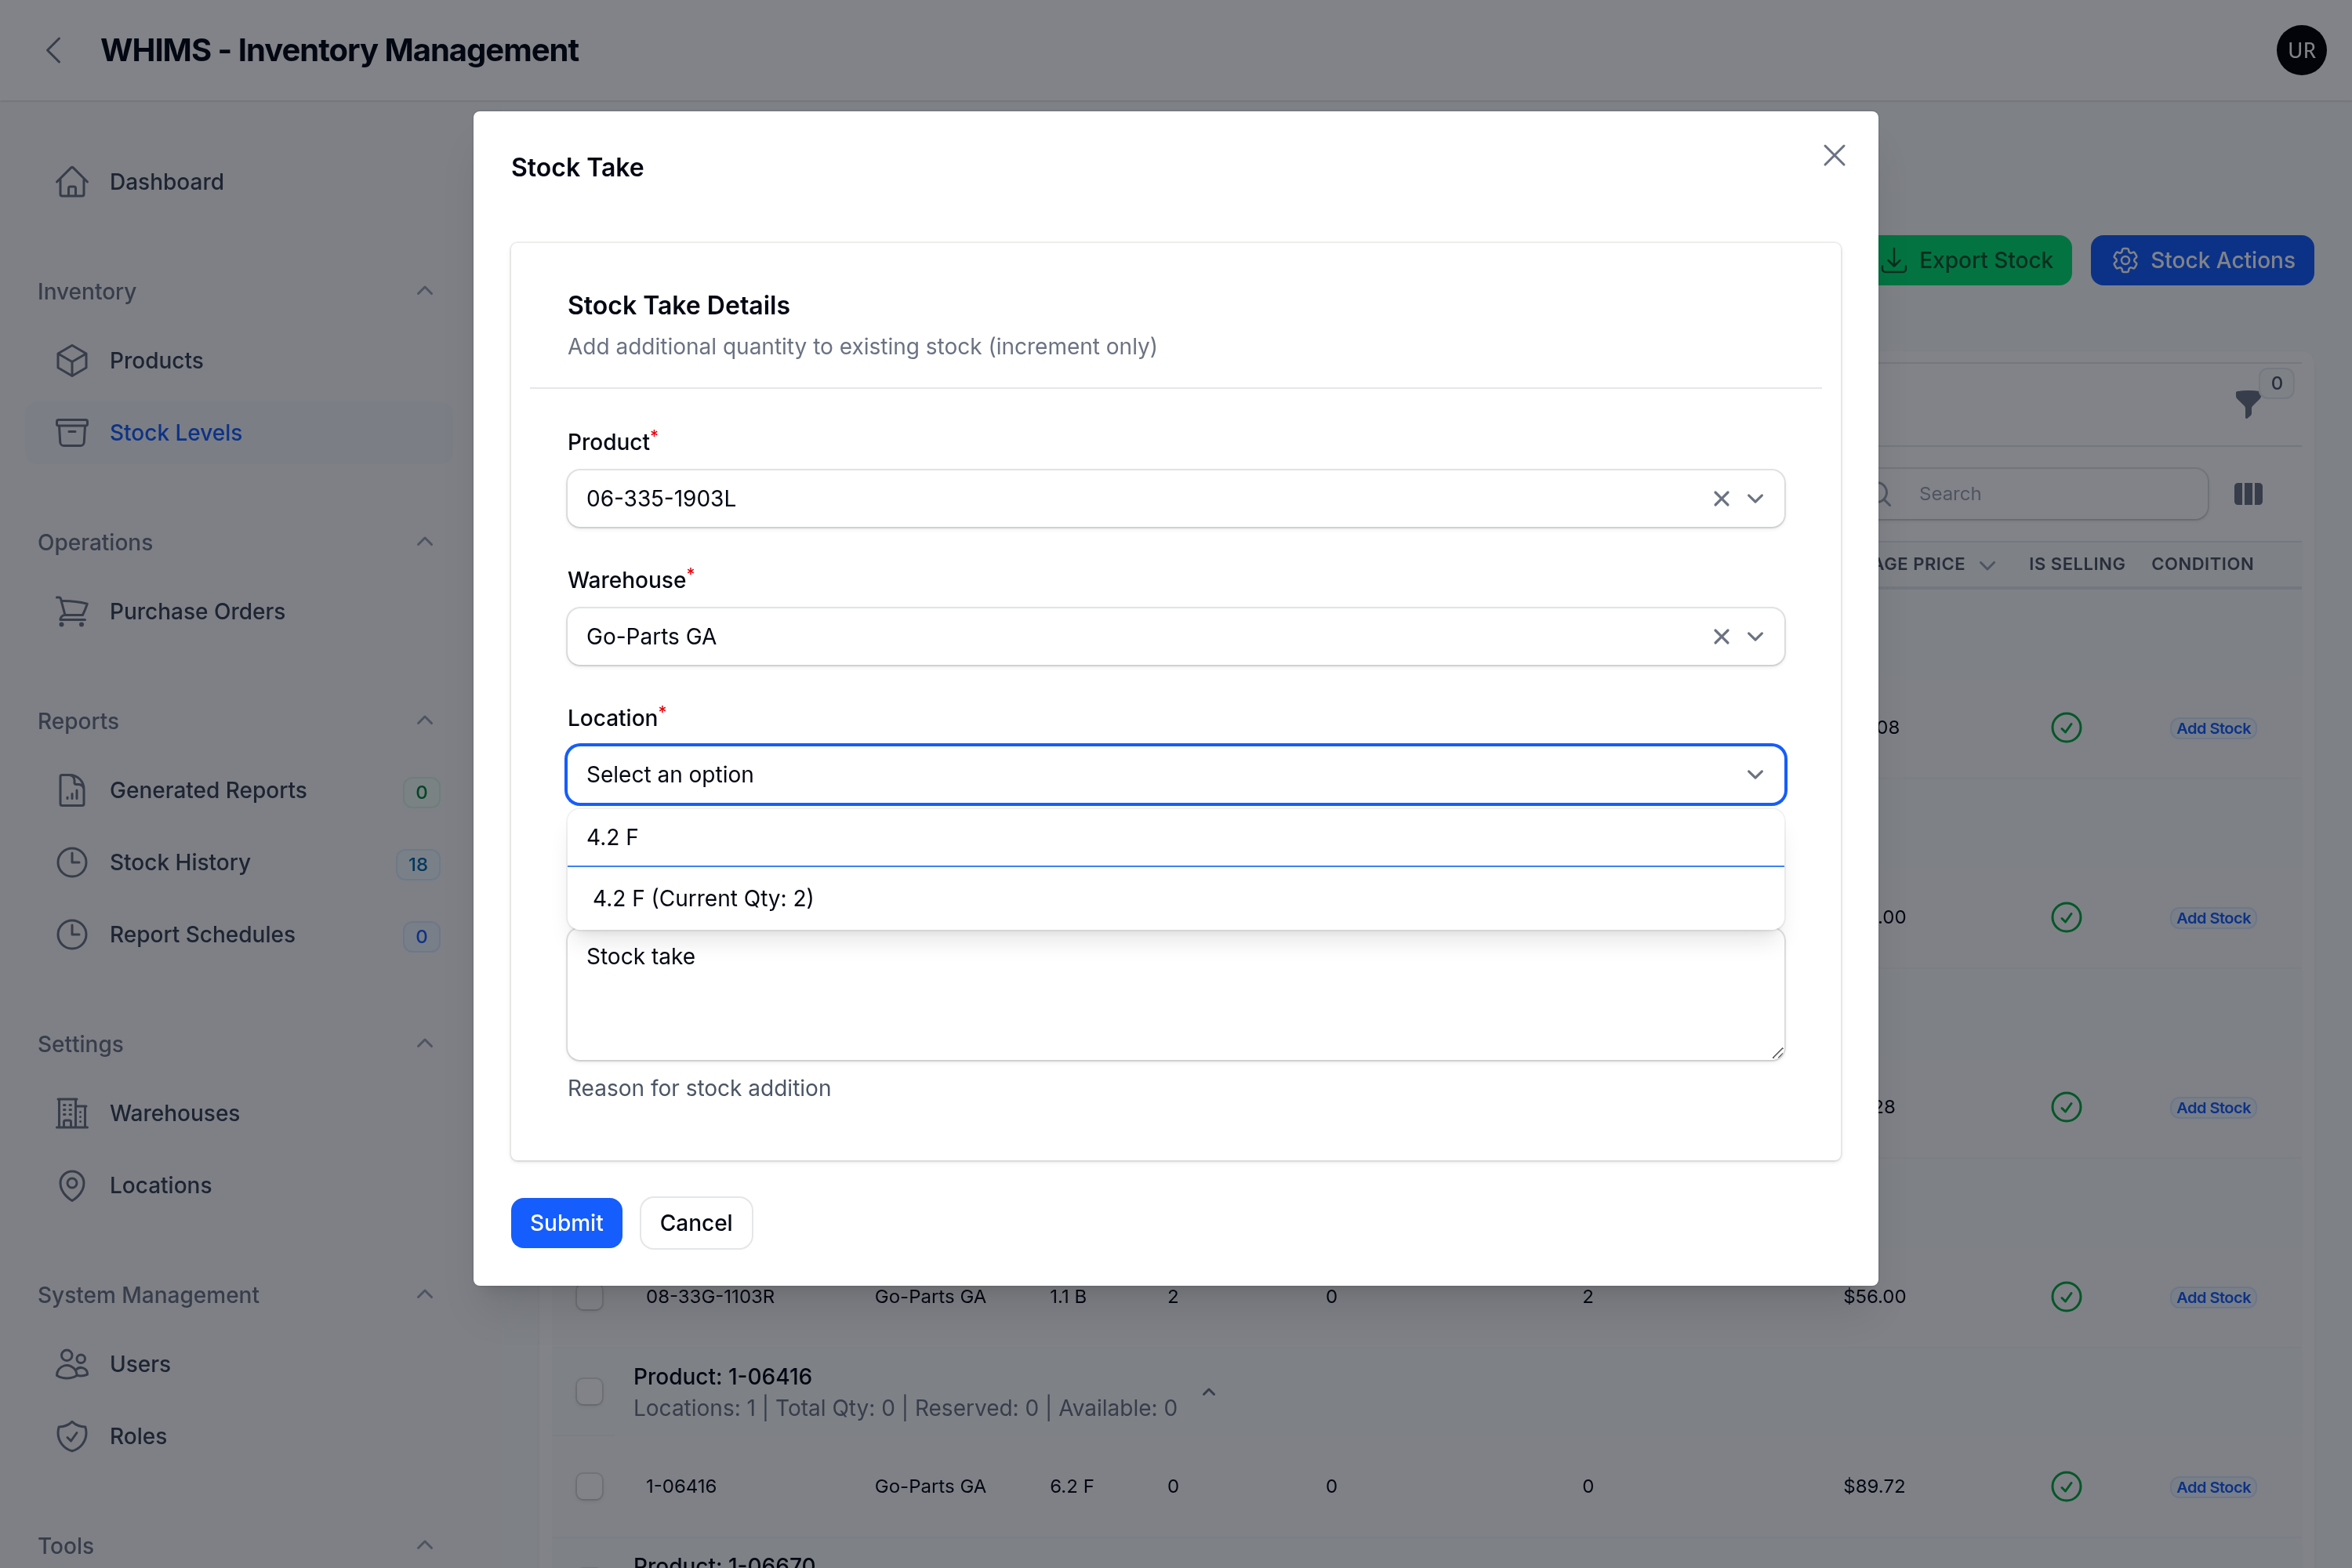Select the checkbox for 1-06416 row
2352x1568 pixels.
pyautogui.click(x=590, y=1486)
